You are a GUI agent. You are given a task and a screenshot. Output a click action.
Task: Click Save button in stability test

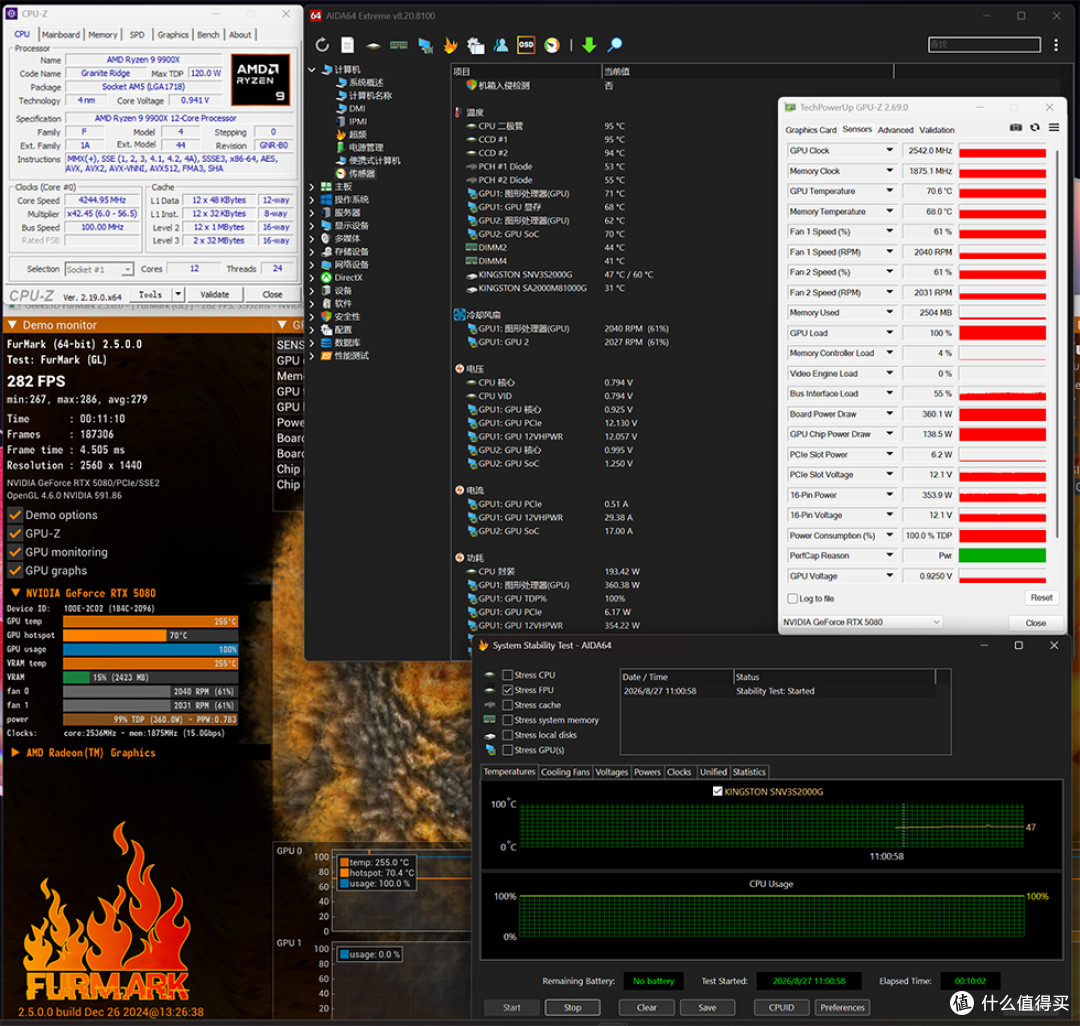(707, 1007)
